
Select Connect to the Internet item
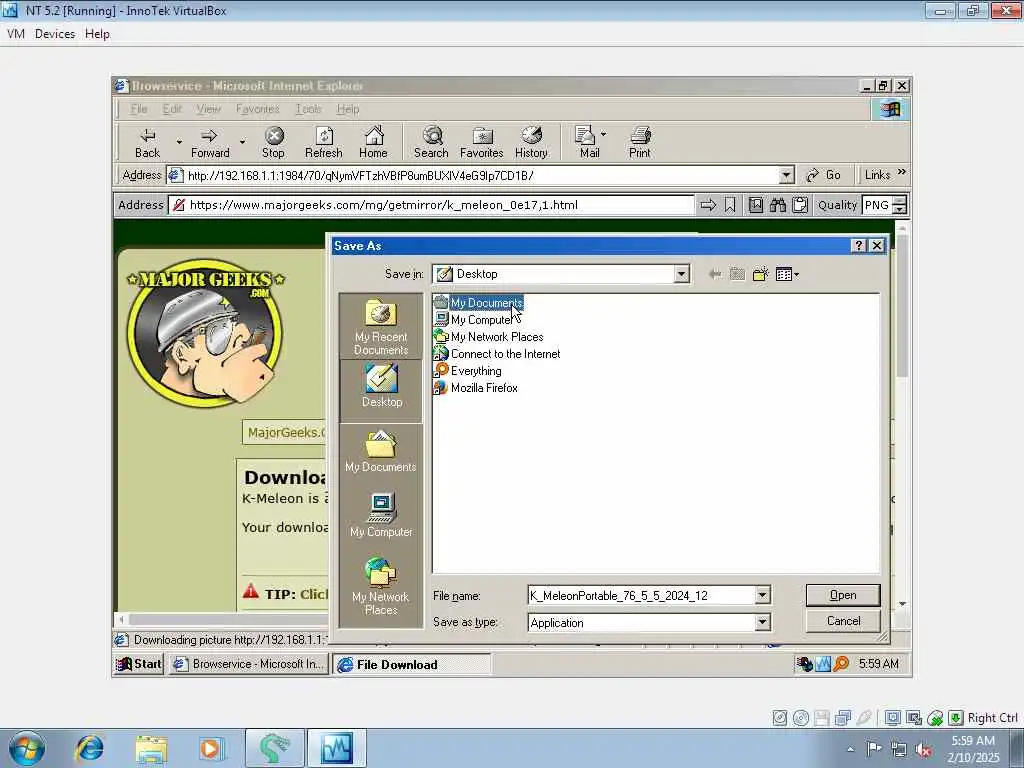coord(498,354)
